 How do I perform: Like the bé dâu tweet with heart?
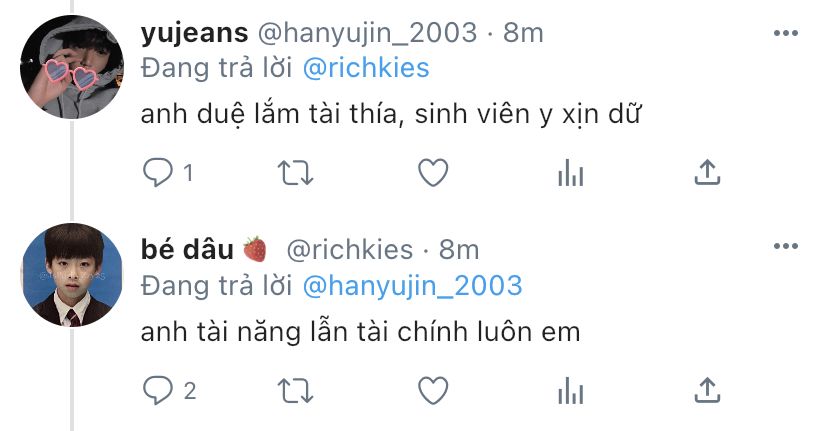click(433, 390)
